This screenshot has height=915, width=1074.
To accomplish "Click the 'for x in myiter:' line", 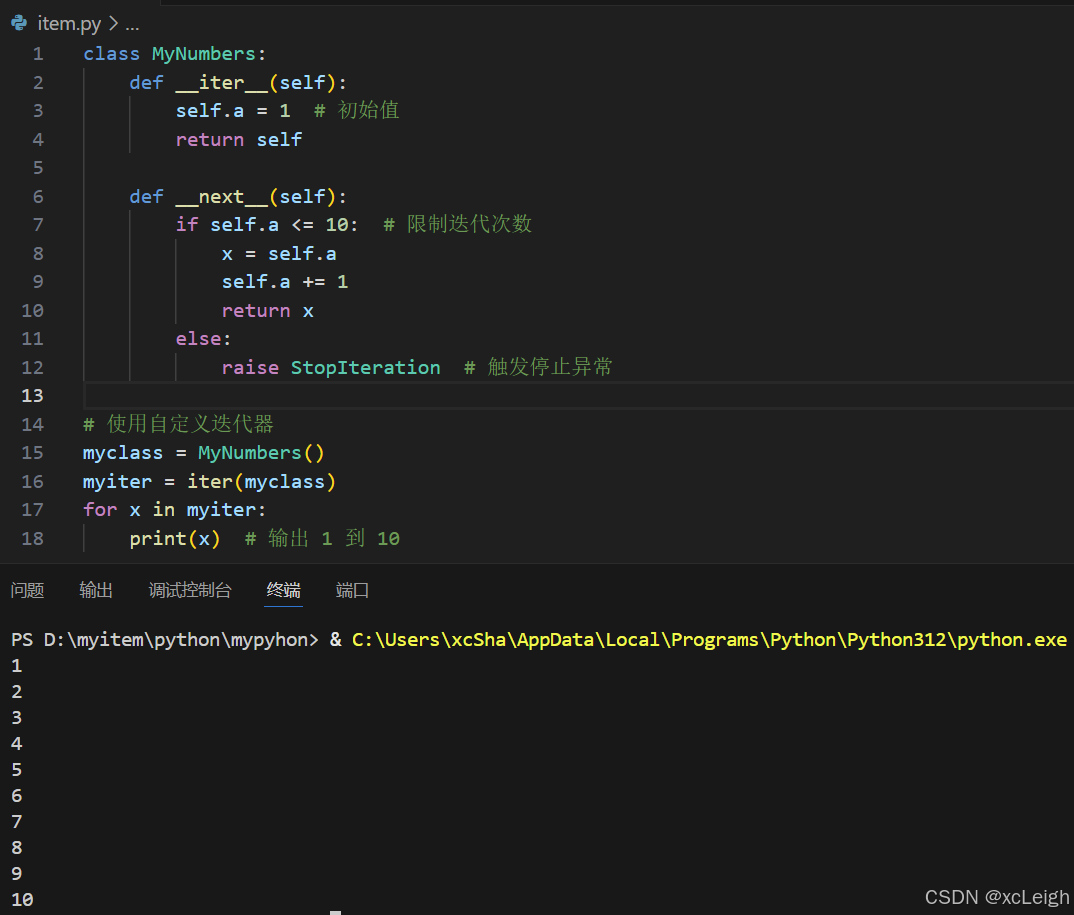I will point(174,510).
